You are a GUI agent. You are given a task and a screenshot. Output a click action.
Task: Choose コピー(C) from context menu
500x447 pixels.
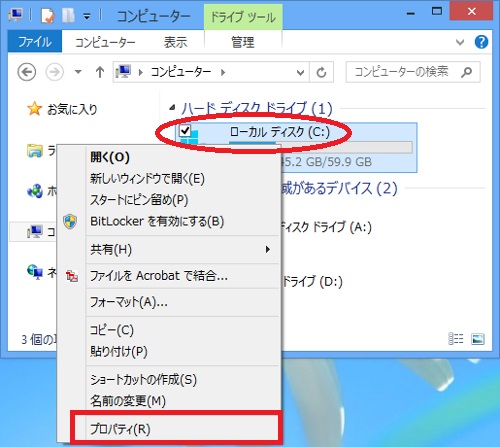click(x=182, y=330)
